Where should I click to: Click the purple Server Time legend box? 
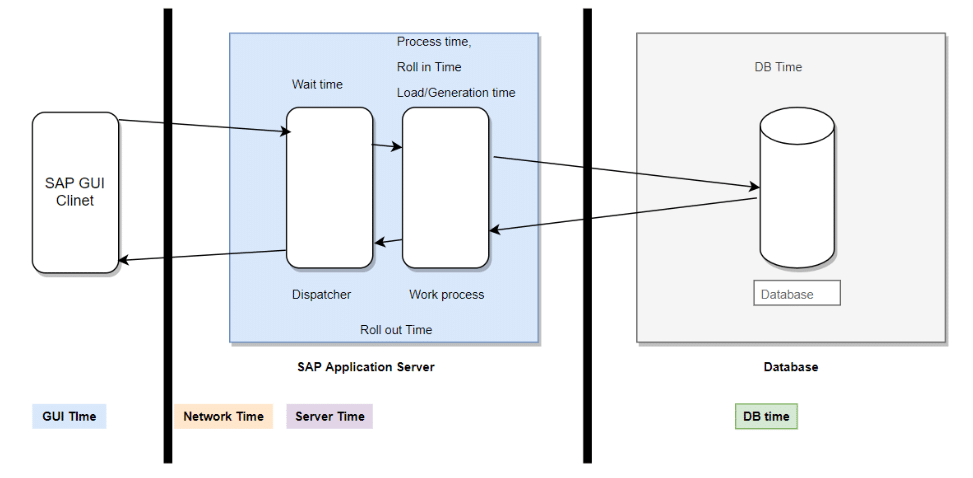[329, 416]
